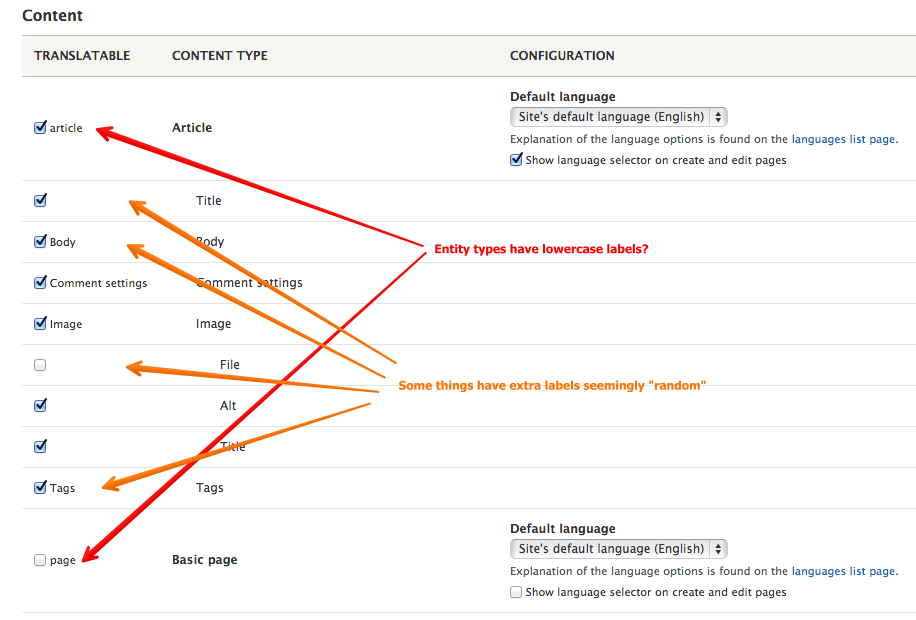Uncheck the Image translatable checkbox

(40, 323)
